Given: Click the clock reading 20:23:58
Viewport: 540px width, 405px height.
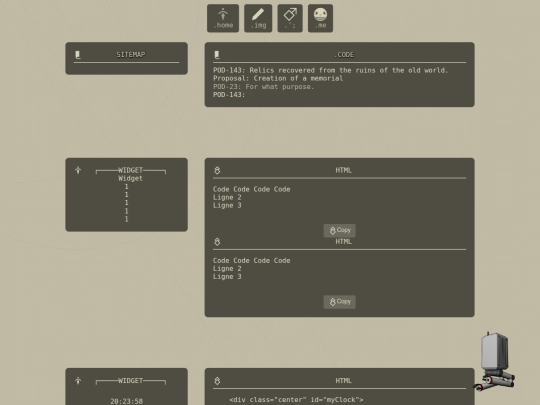Looking at the screenshot, I should pyautogui.click(x=126, y=401).
